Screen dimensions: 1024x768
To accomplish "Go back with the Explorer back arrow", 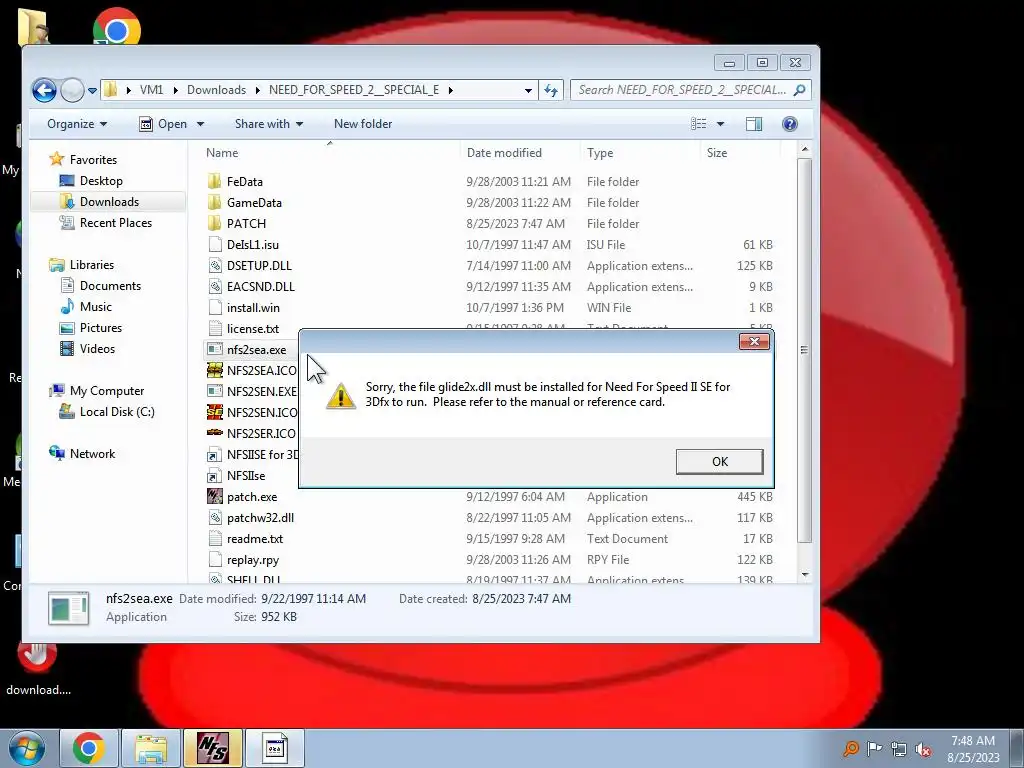I will click(44, 90).
